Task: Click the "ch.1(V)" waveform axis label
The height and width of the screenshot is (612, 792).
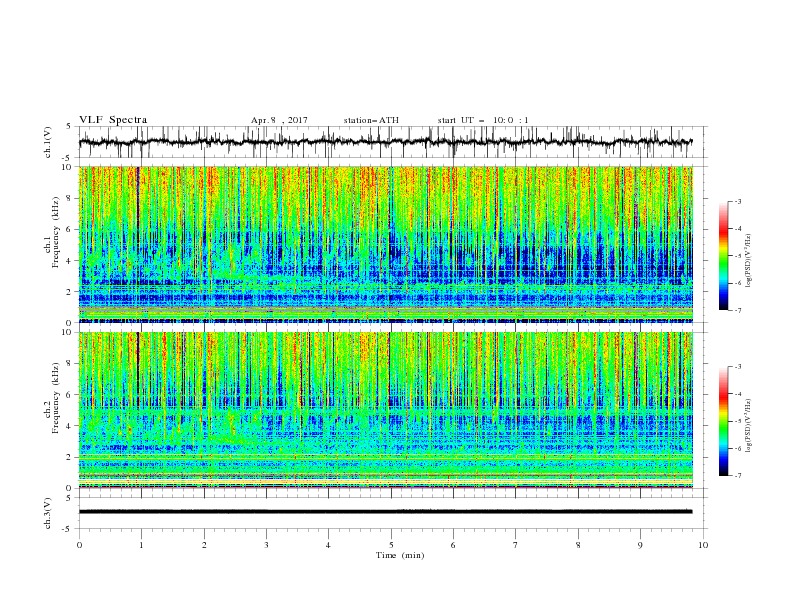Action: 48,142
